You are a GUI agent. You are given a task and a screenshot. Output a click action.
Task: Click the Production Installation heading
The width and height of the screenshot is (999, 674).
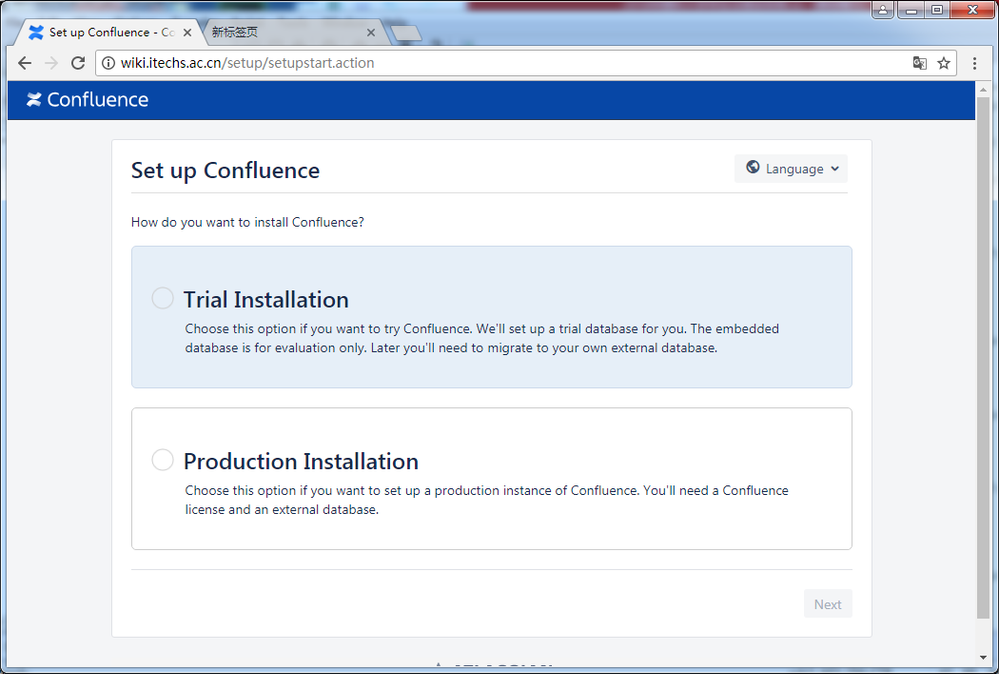[301, 461]
